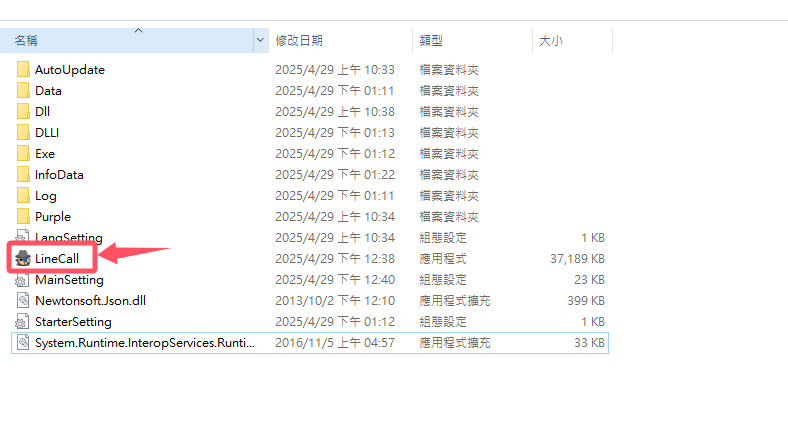
Task: Select the StarterSetting file name
Action: pyautogui.click(x=73, y=322)
